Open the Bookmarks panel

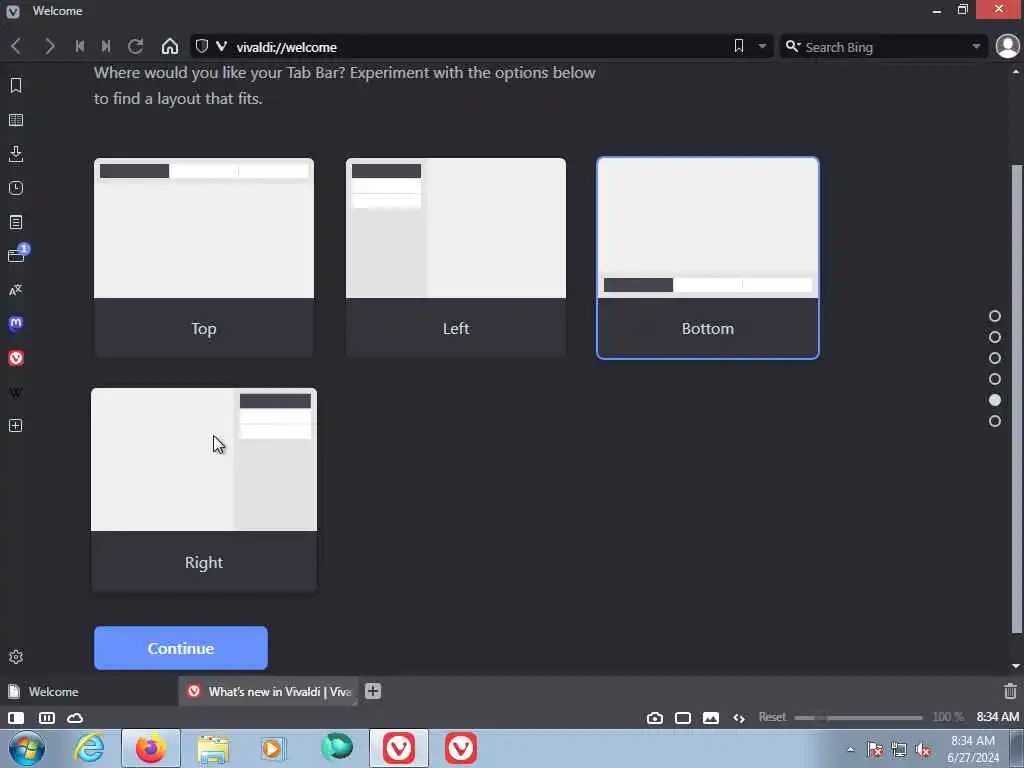pos(16,86)
